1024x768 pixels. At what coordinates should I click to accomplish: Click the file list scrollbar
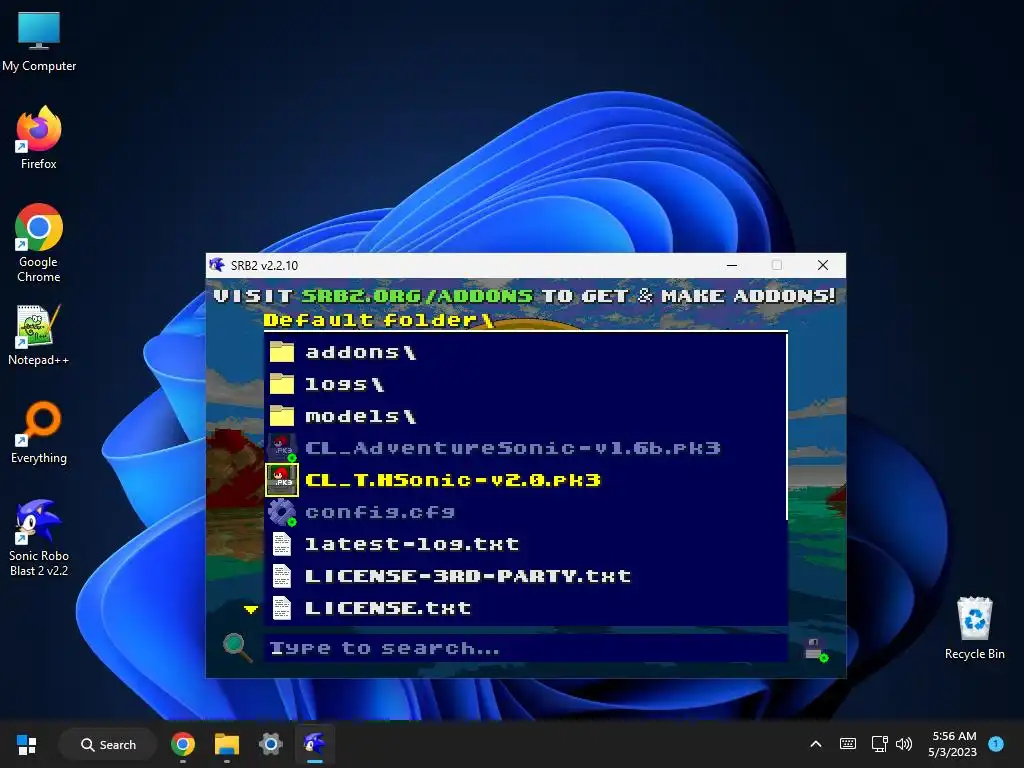pos(787,426)
